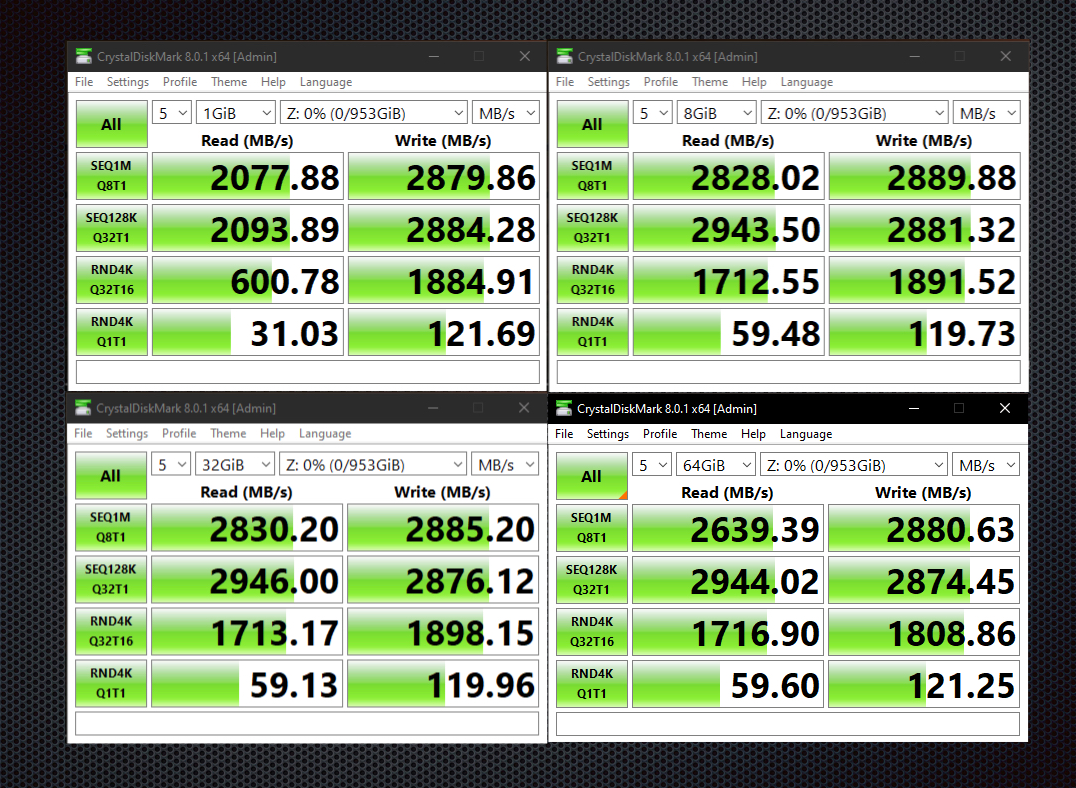Image resolution: width=1076 pixels, height=788 pixels.
Task: Open Profile menu in 64GiB window
Action: point(660,434)
